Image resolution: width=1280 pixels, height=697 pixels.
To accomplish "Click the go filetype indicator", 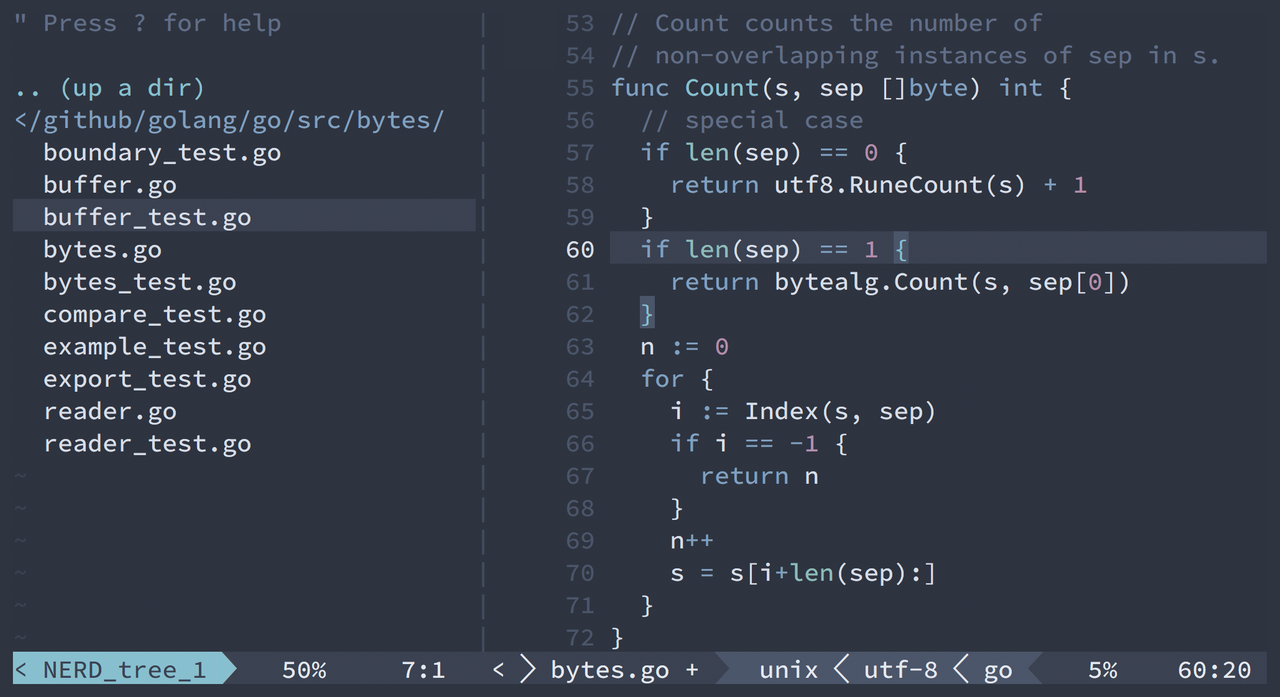I will pyautogui.click(x=997, y=670).
